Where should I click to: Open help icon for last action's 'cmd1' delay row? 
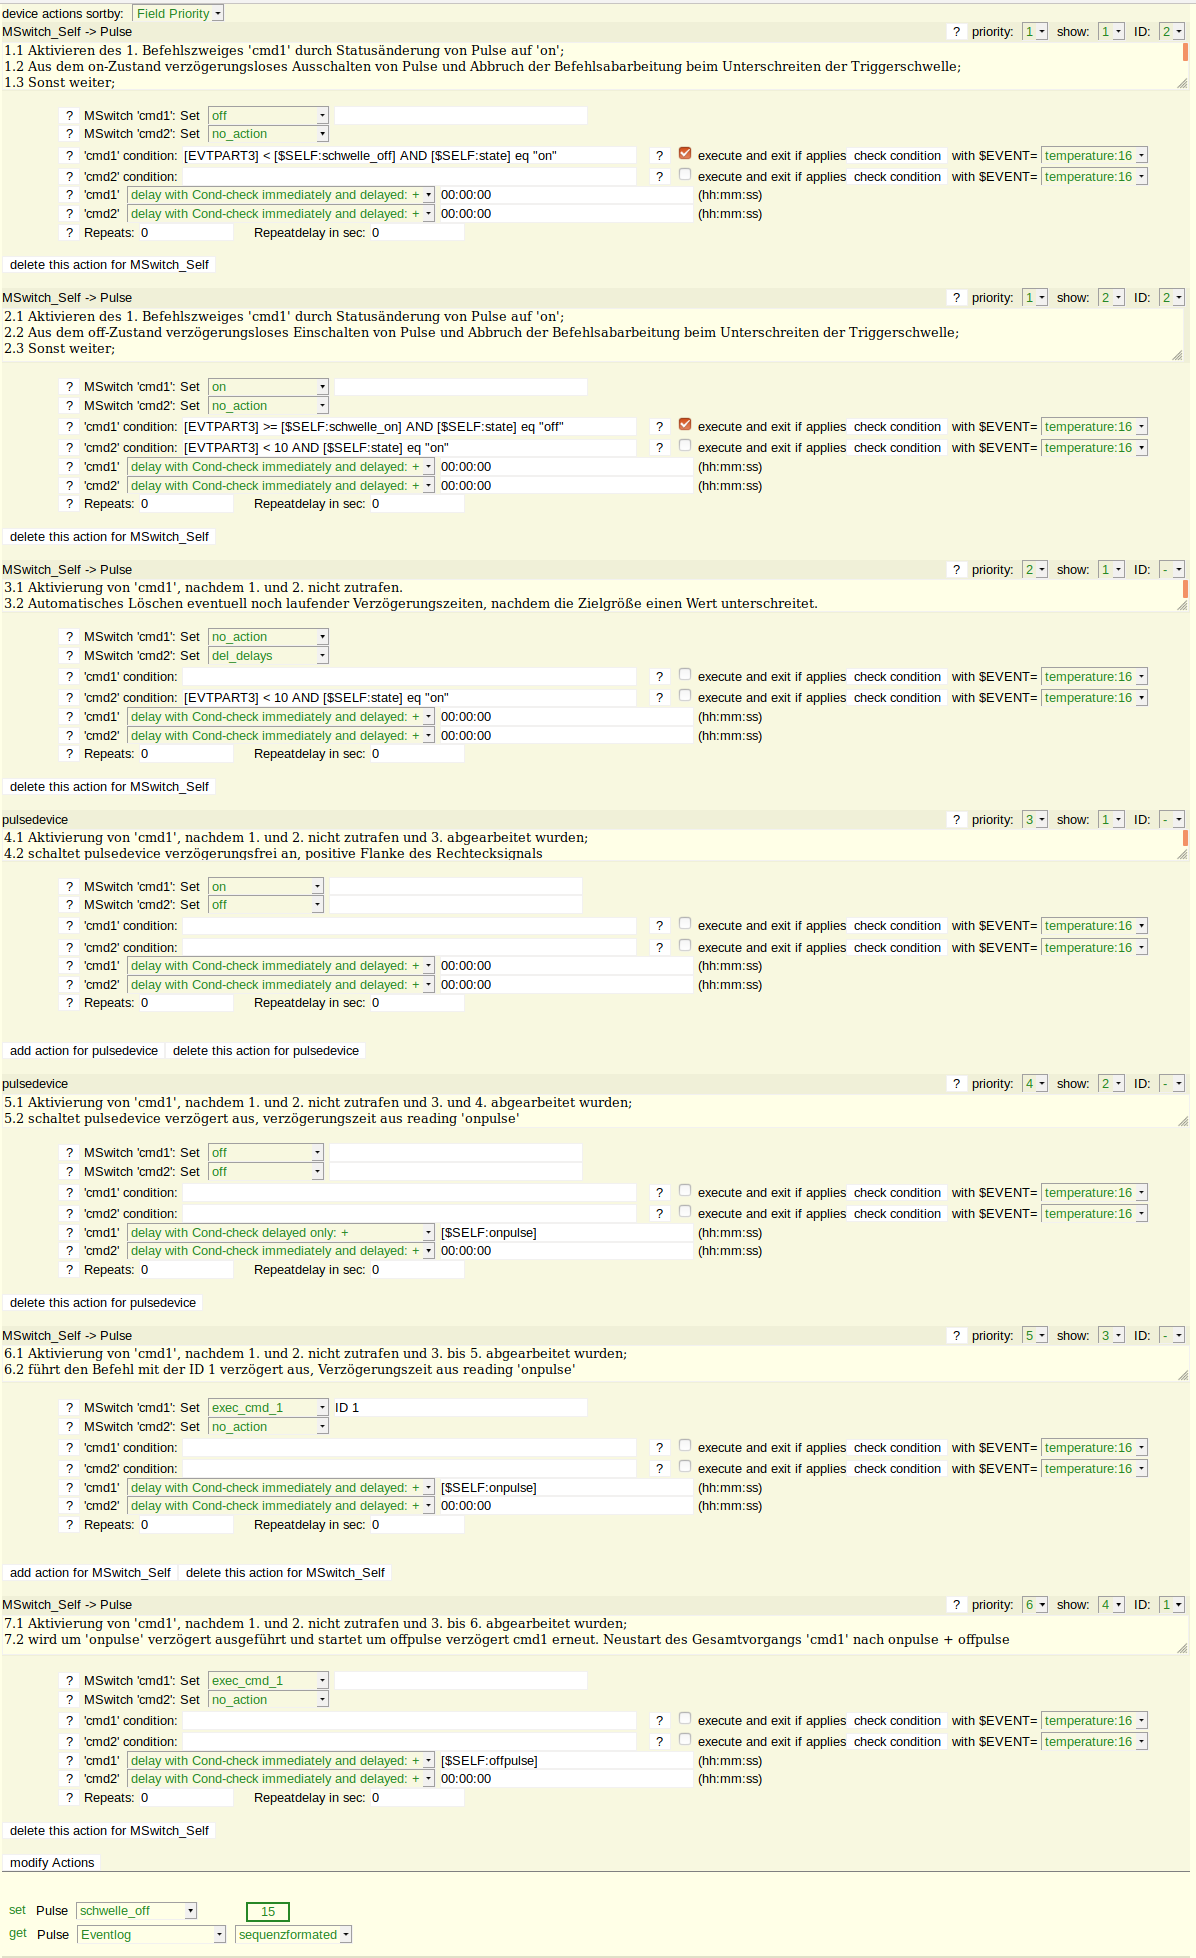[x=69, y=1761]
